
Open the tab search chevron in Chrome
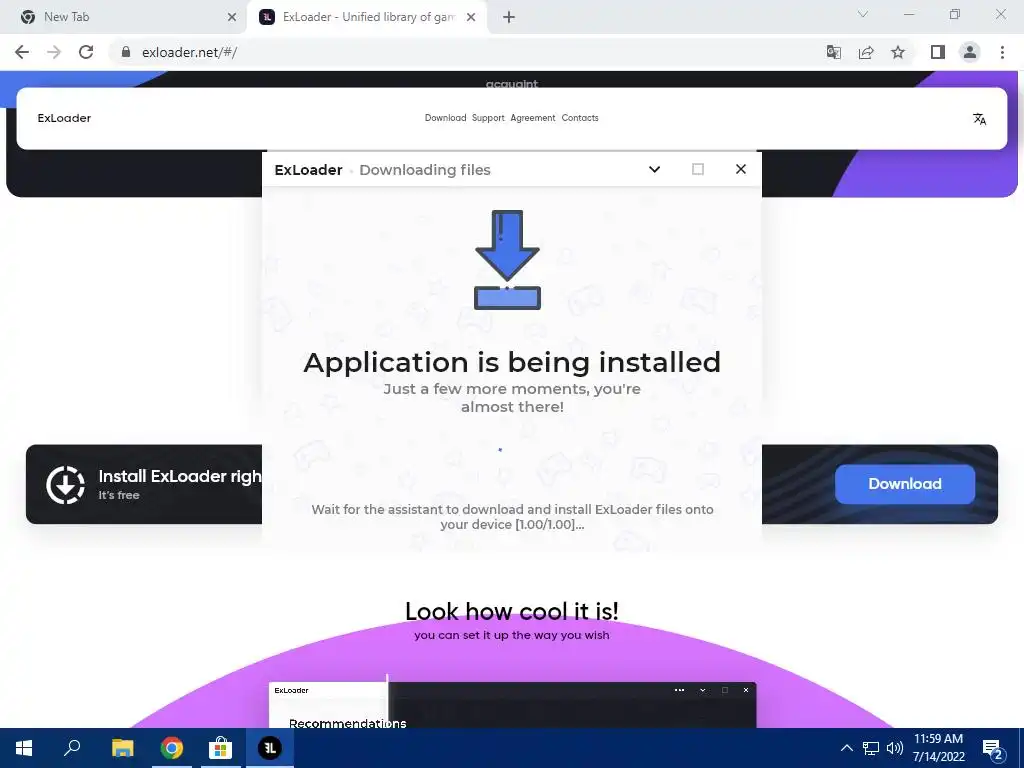pyautogui.click(x=863, y=14)
